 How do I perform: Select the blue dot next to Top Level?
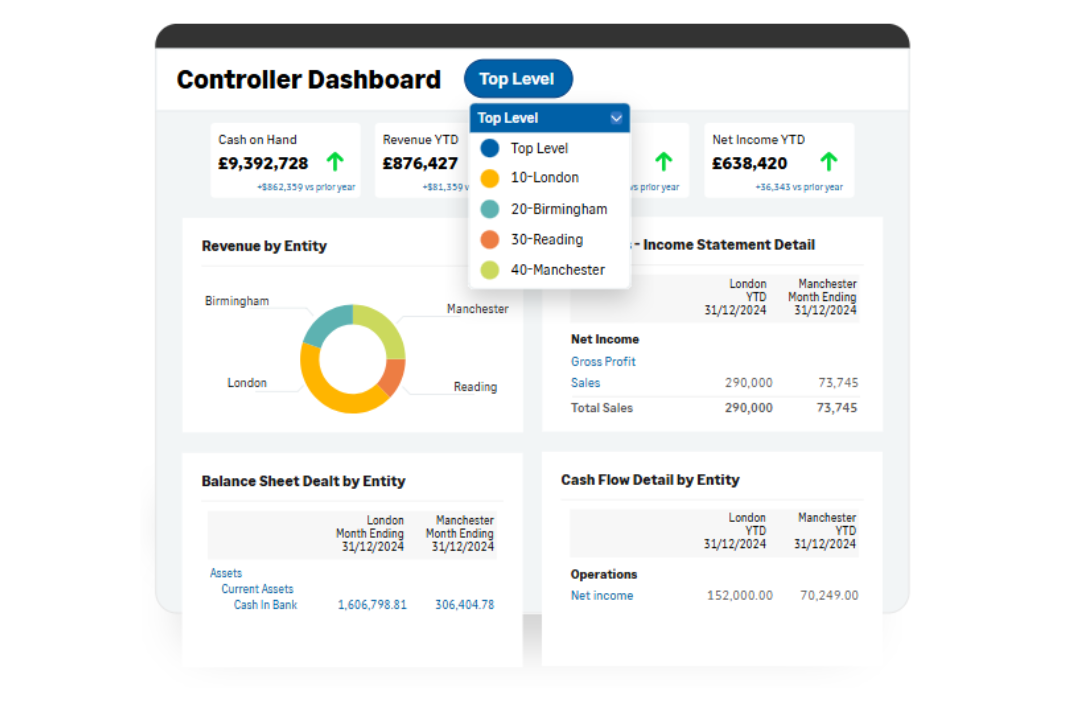tap(489, 148)
